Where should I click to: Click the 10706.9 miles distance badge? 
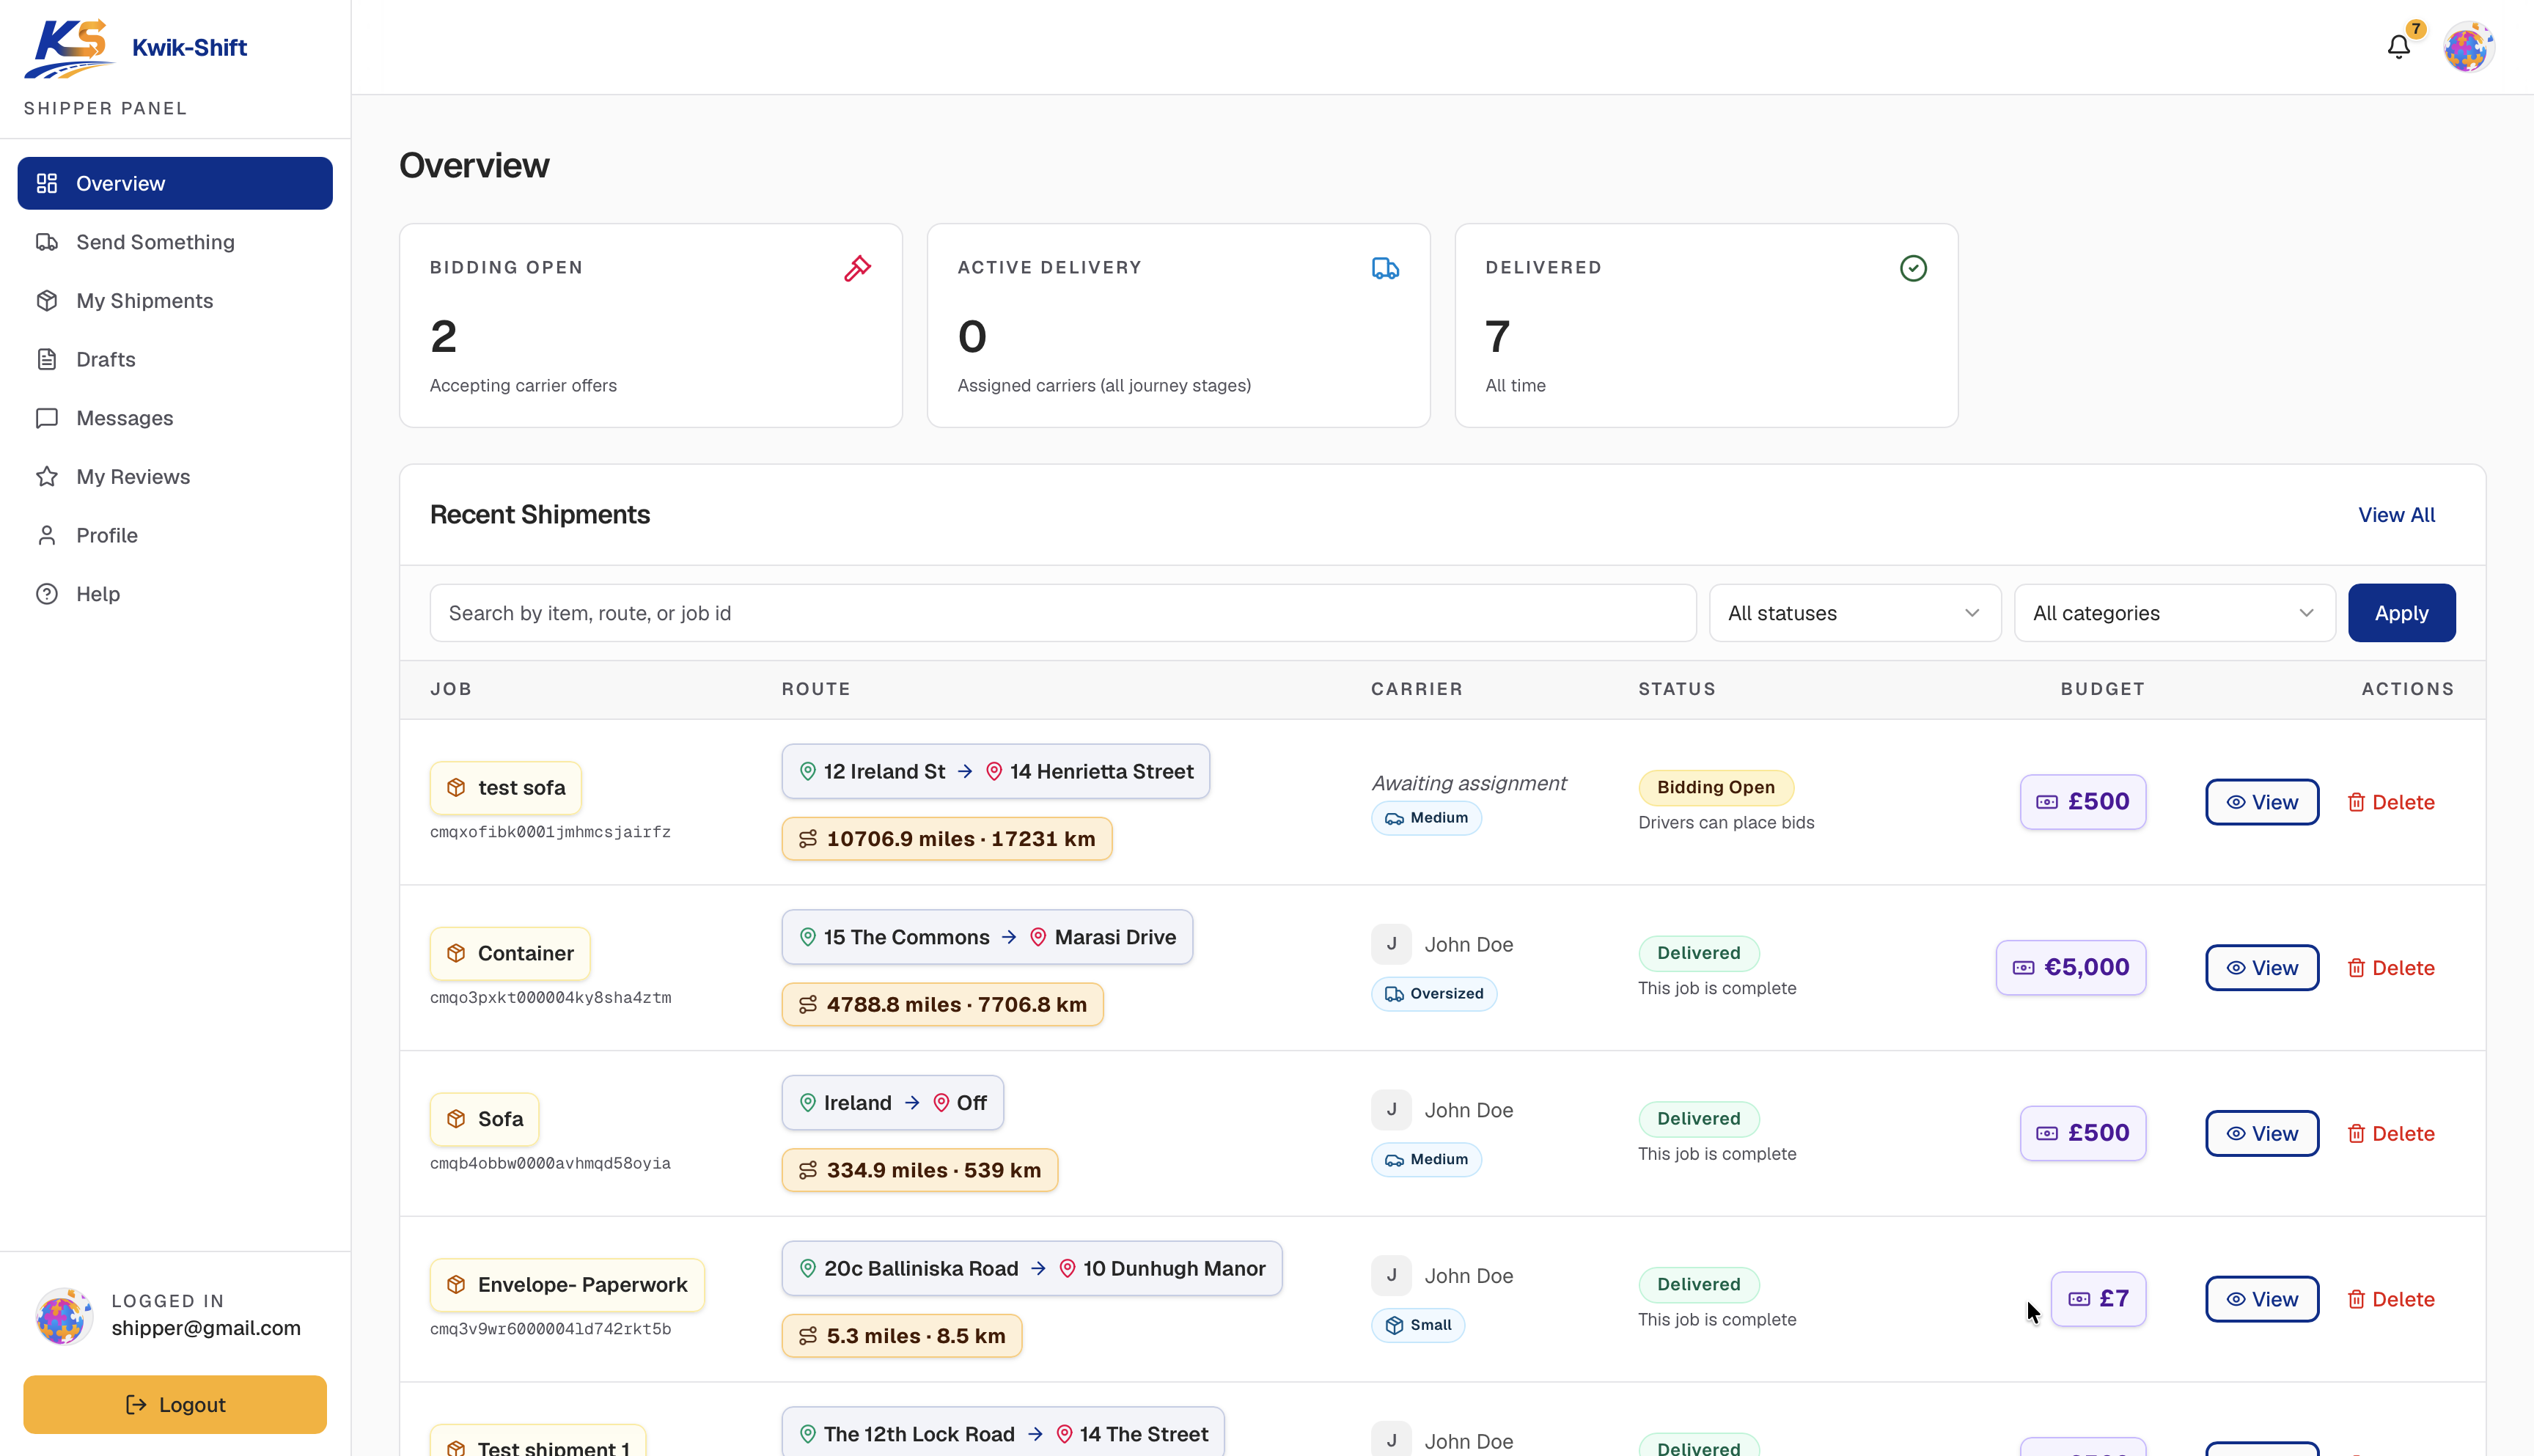(947, 839)
